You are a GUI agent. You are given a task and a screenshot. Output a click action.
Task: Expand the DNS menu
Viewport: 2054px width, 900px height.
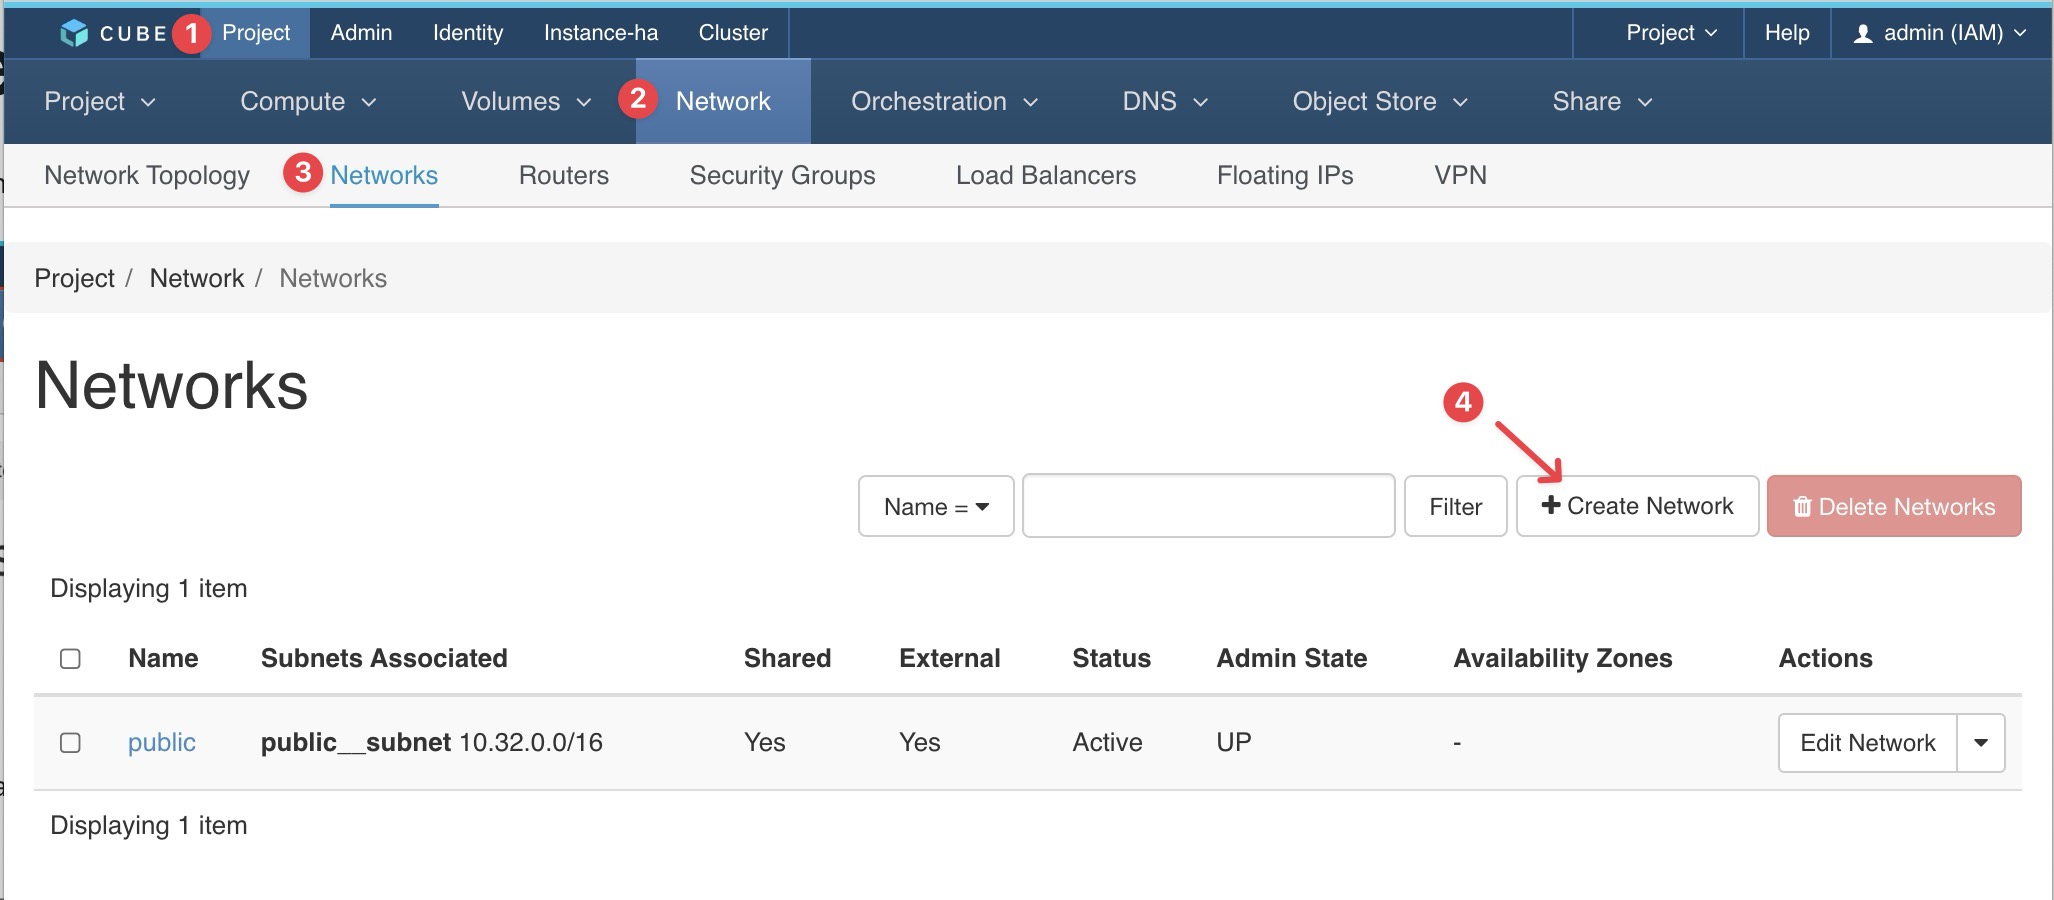click(1165, 101)
